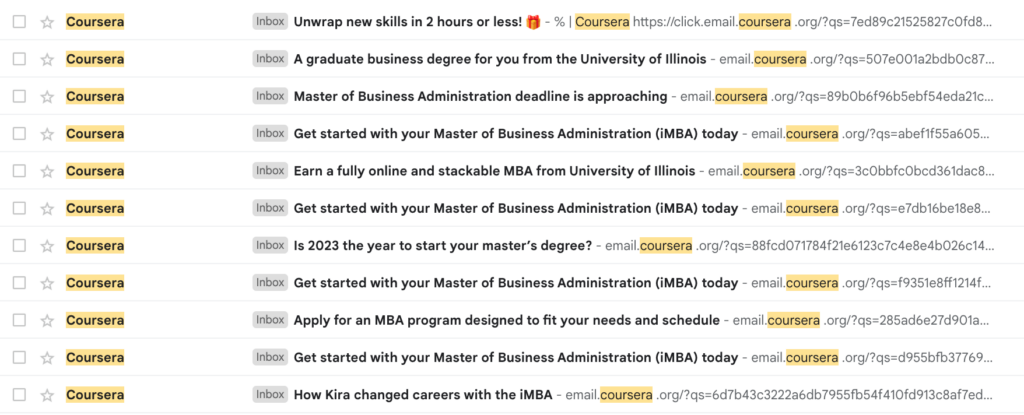Tick checkbox for 'Is 2023 the year' email
This screenshot has width=1024, height=415.
pyautogui.click(x=19, y=246)
